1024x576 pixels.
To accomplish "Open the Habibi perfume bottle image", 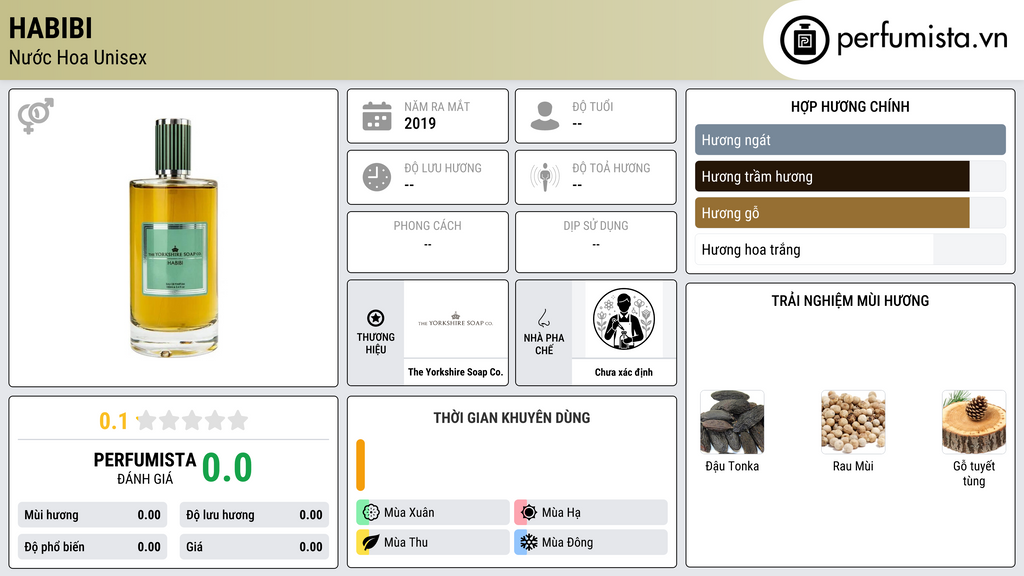I will [173, 238].
